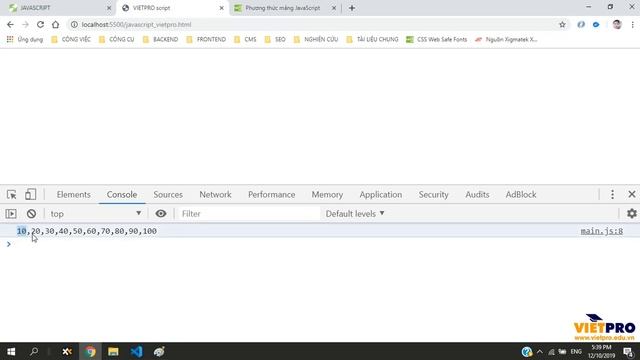Expand the Default levels dropdown
Screen dimensions: 640x360
355,213
